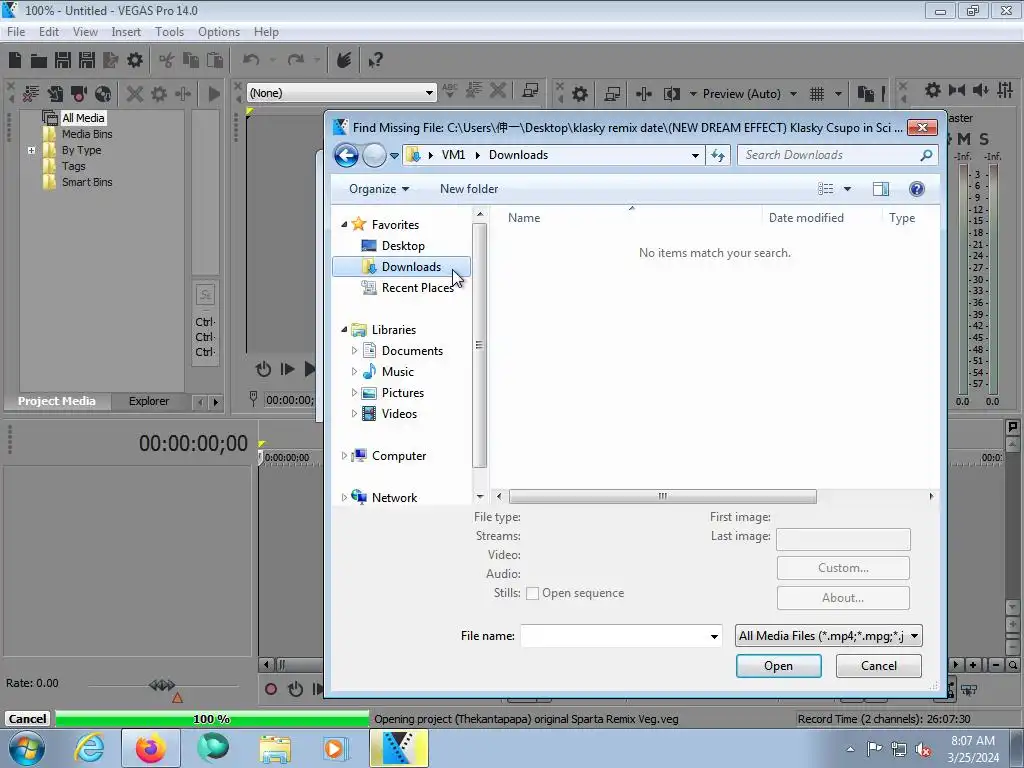Click the Start Preview play icon in Project Media
Screen dimensions: 1024x768
coord(214,93)
